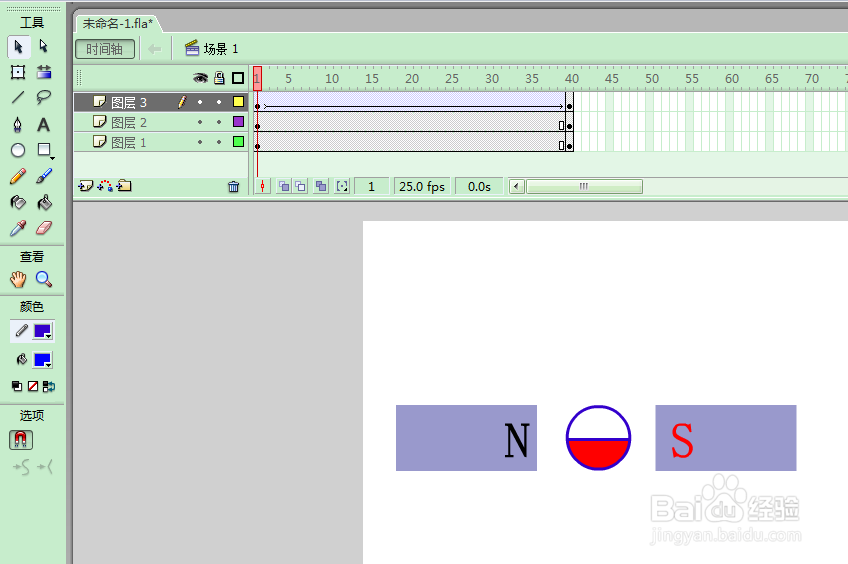This screenshot has width=848, height=564.
Task: Toggle lock dot of 图层 2
Action: (x=219, y=122)
